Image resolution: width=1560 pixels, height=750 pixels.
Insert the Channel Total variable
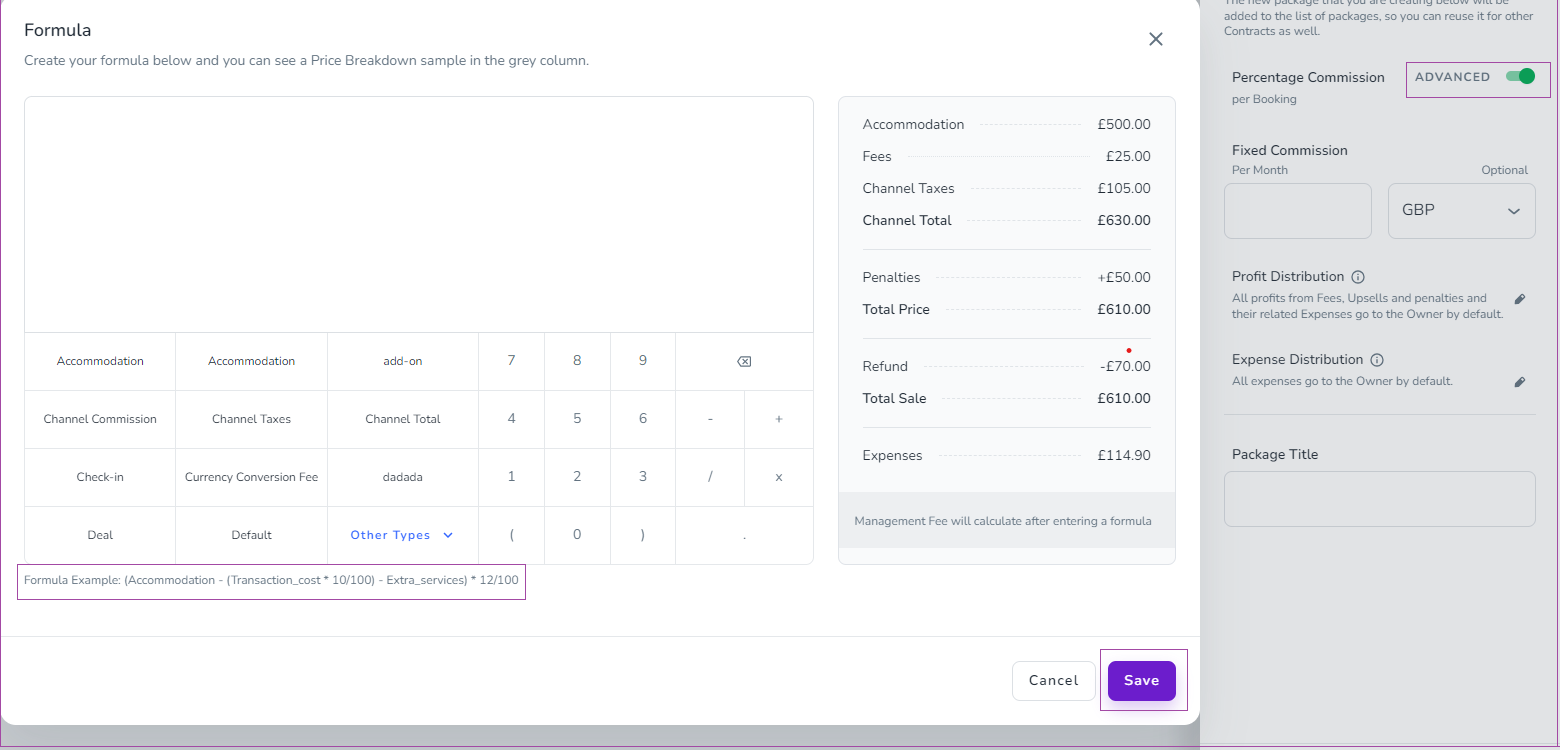pyautogui.click(x=403, y=420)
